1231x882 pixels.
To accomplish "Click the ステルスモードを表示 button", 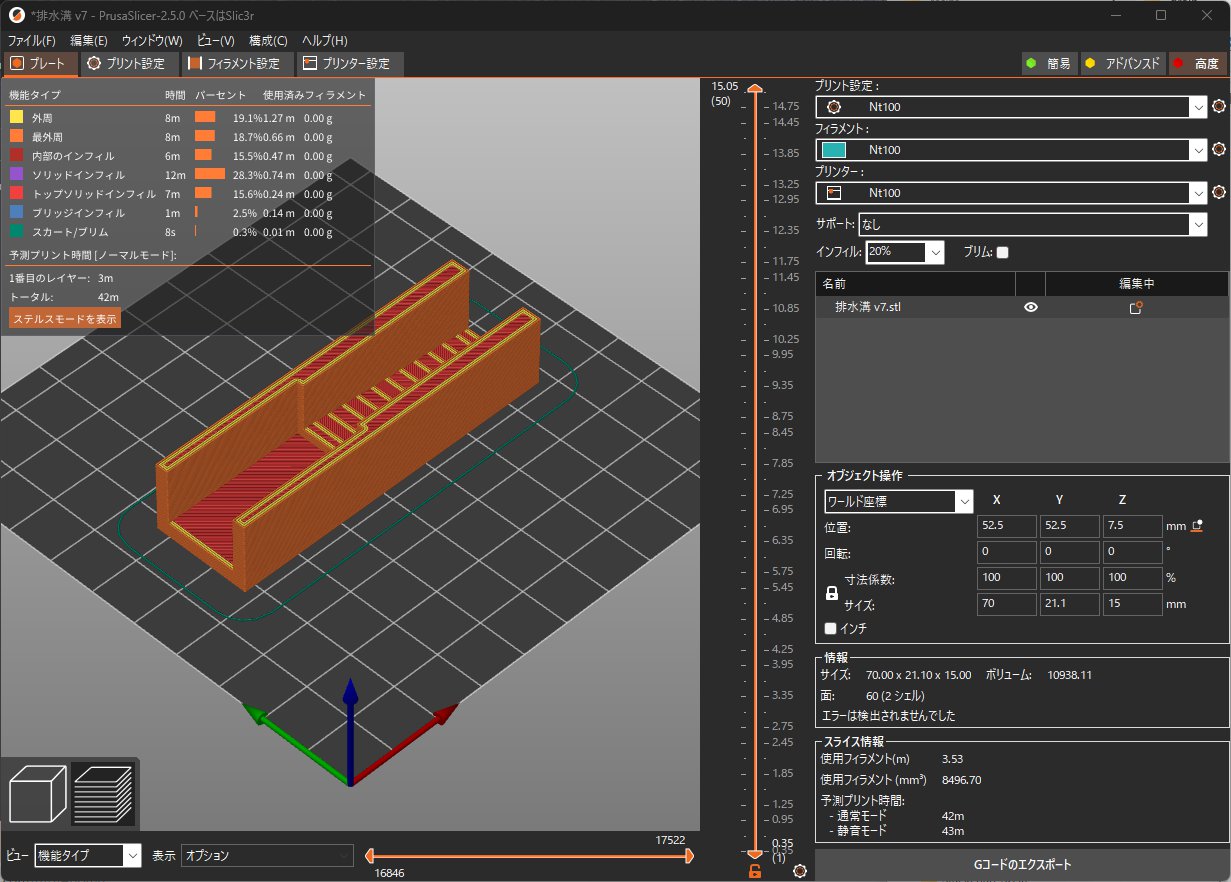I will [65, 319].
